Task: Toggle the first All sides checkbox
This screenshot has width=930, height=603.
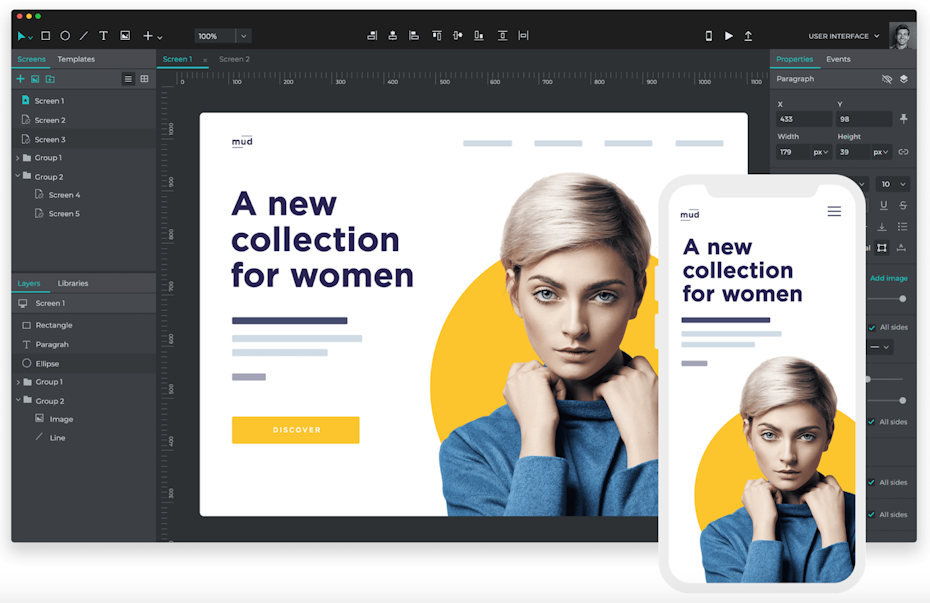Action: [871, 327]
